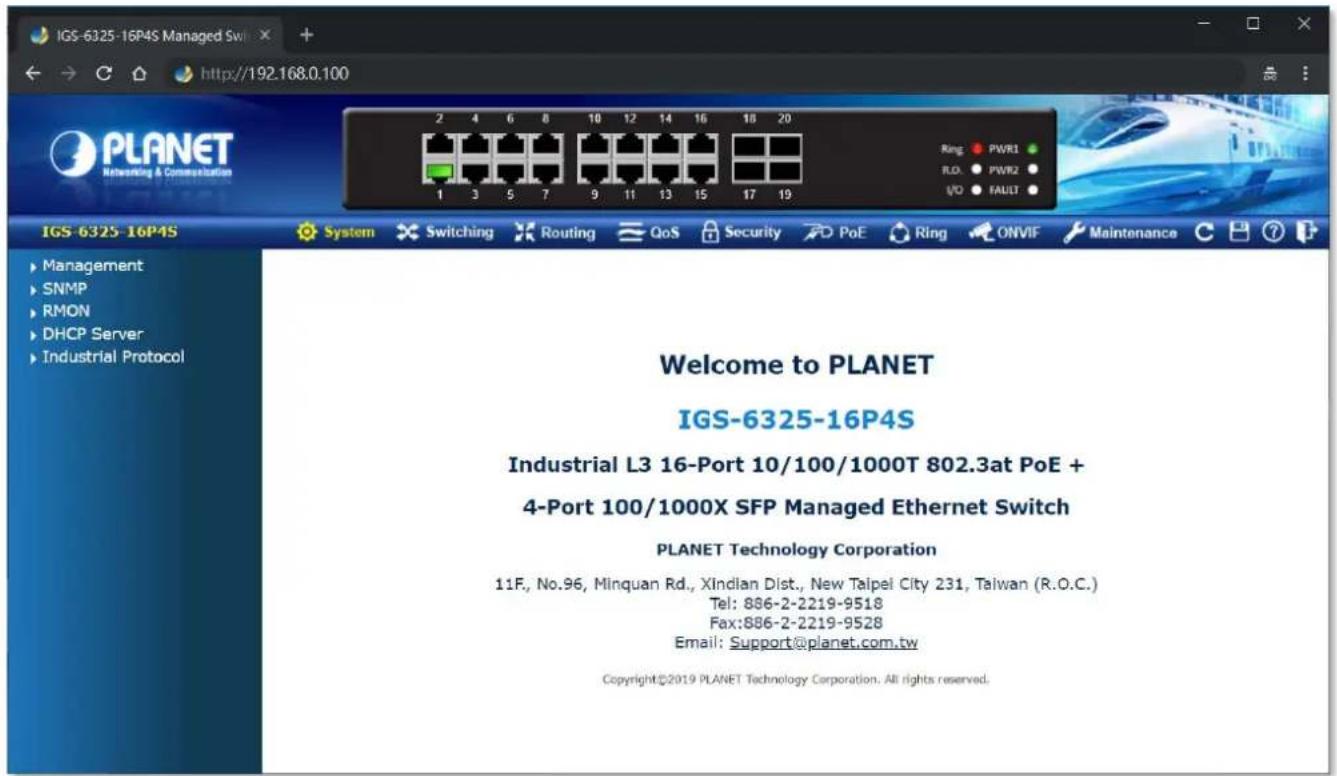This screenshot has width=1337, height=776.
Task: Reload the page with browser reload button
Action: coord(102,74)
